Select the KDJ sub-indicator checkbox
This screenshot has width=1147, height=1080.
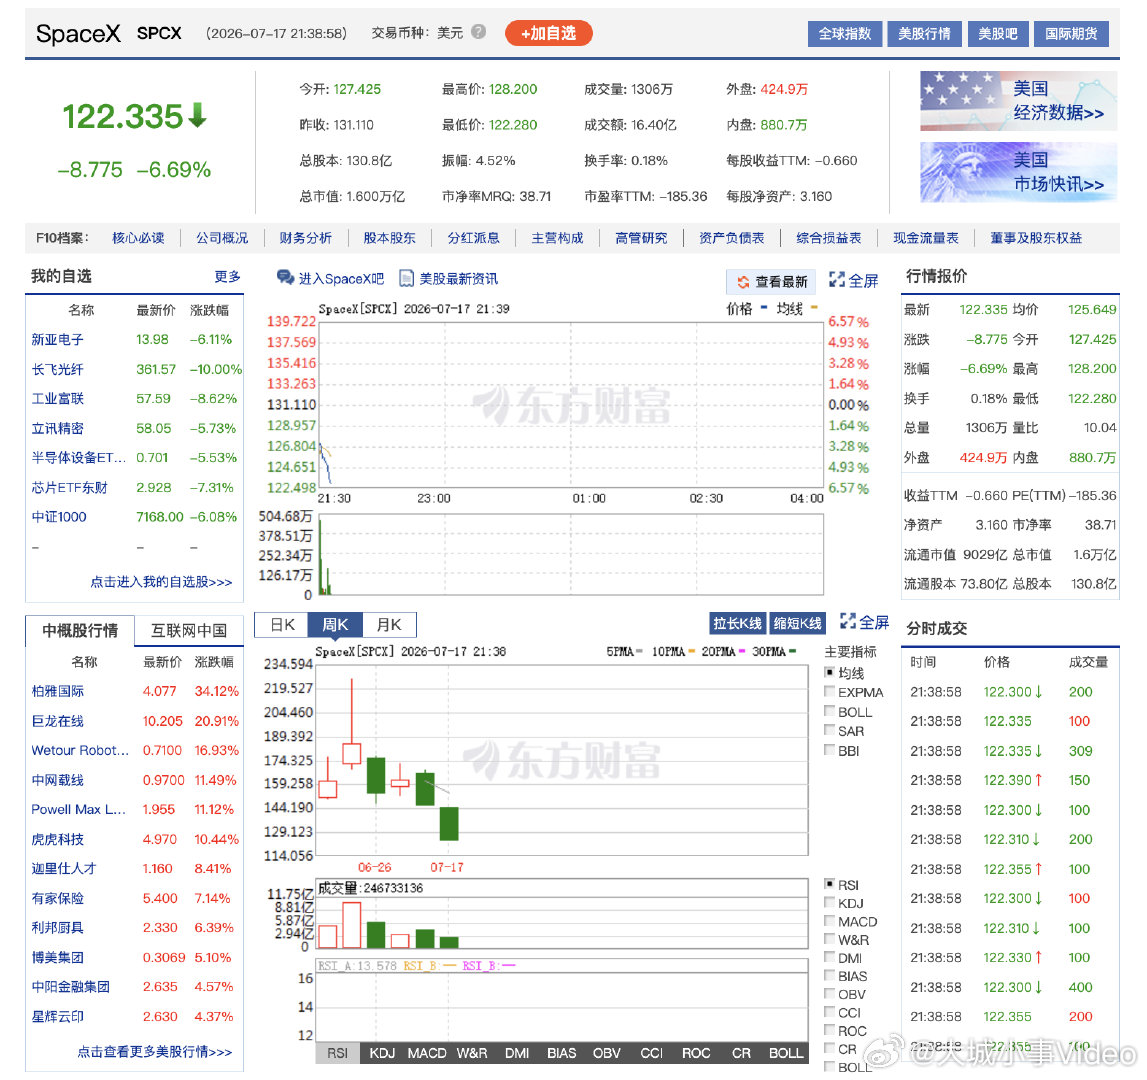click(x=830, y=902)
